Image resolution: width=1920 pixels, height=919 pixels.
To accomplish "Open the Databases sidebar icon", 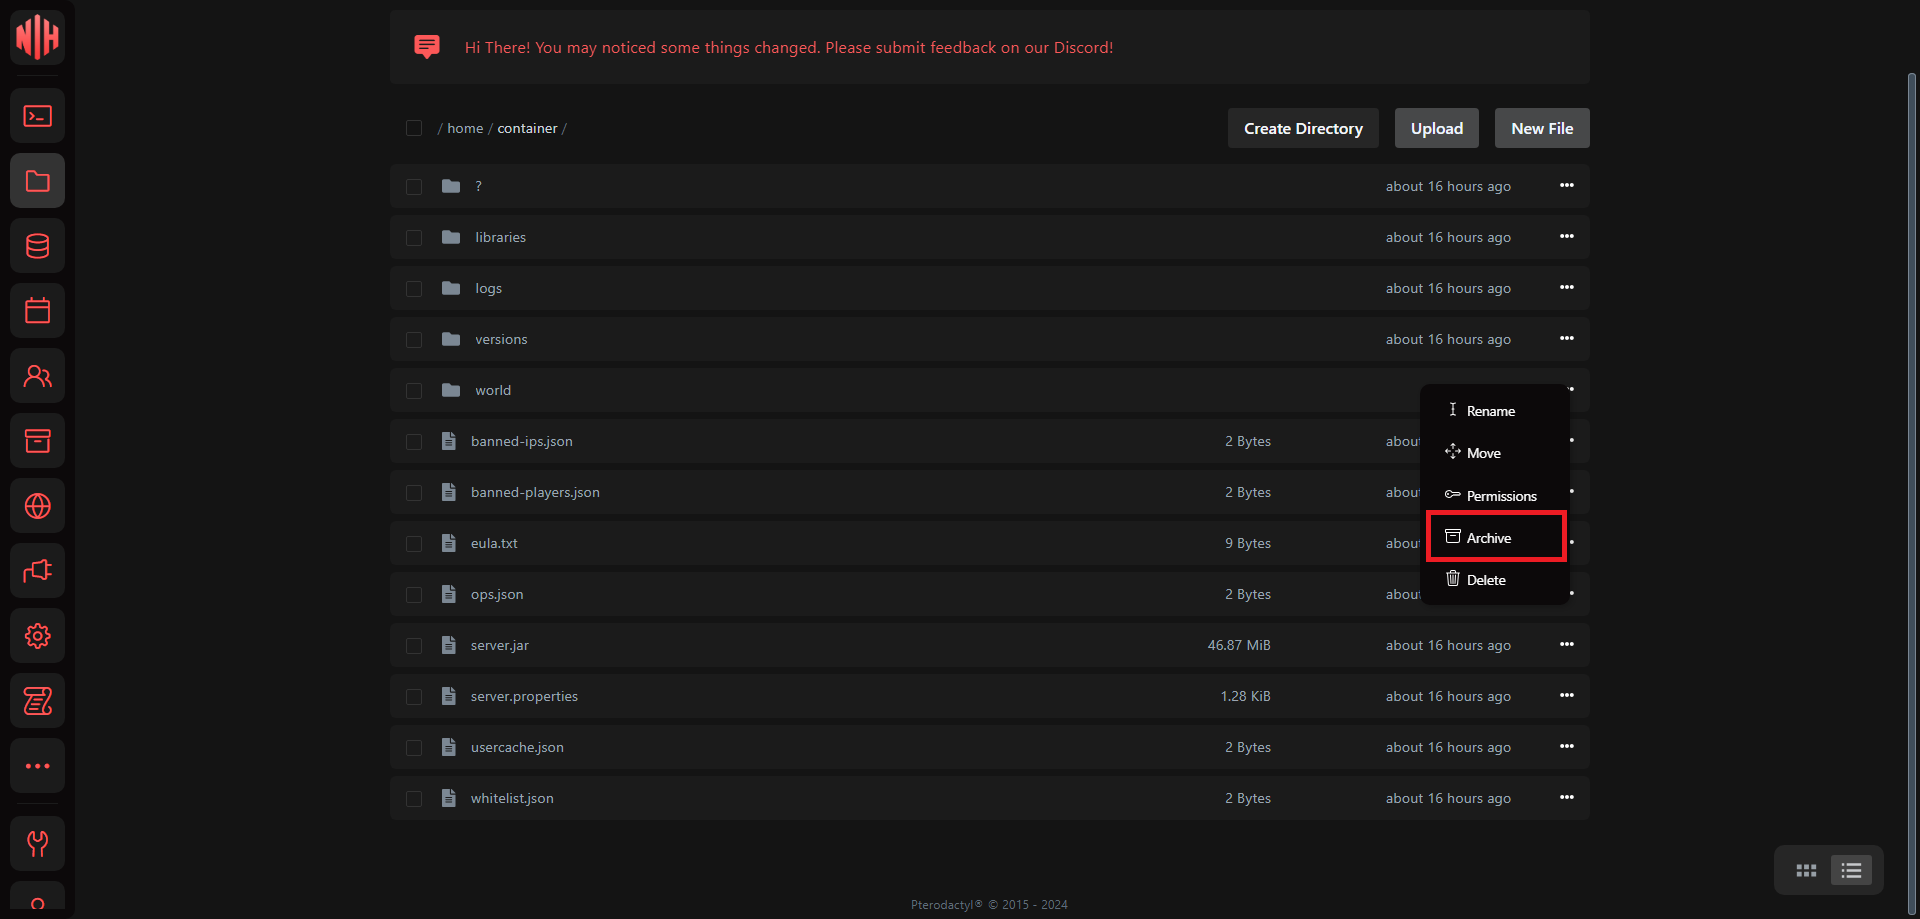I will pyautogui.click(x=38, y=246).
